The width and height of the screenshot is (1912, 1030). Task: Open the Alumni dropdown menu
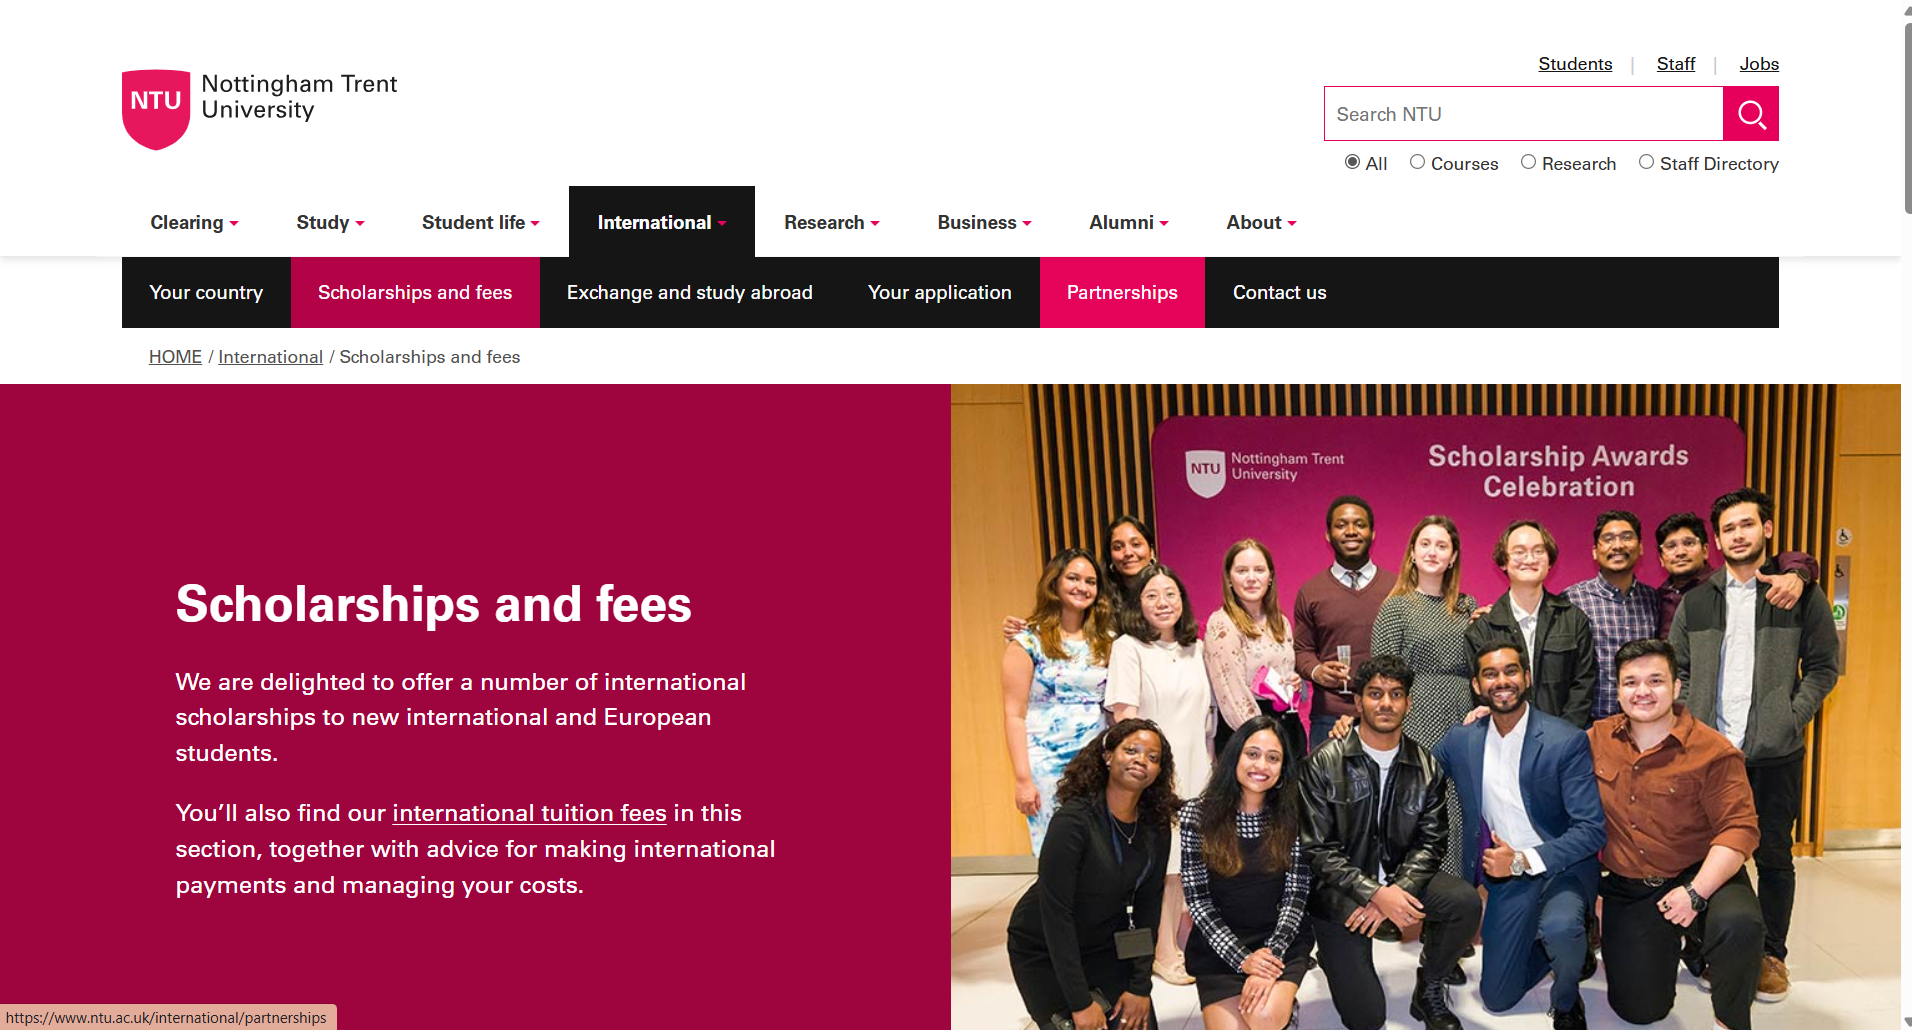(x=1128, y=222)
